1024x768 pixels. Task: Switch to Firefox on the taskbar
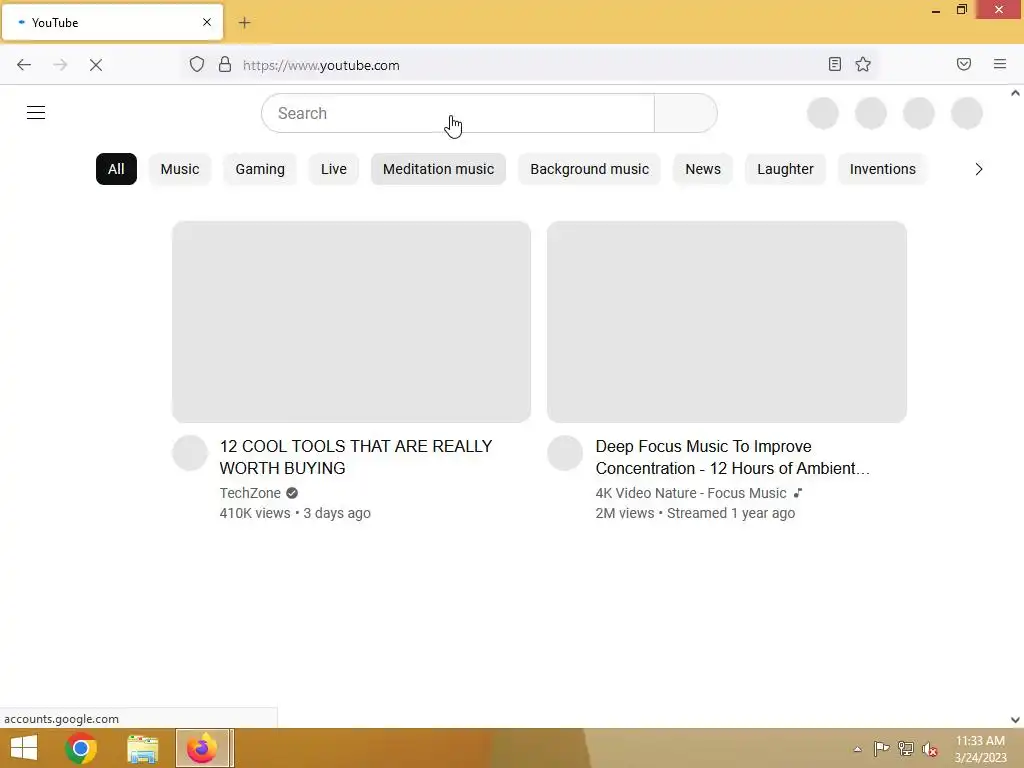tap(202, 748)
